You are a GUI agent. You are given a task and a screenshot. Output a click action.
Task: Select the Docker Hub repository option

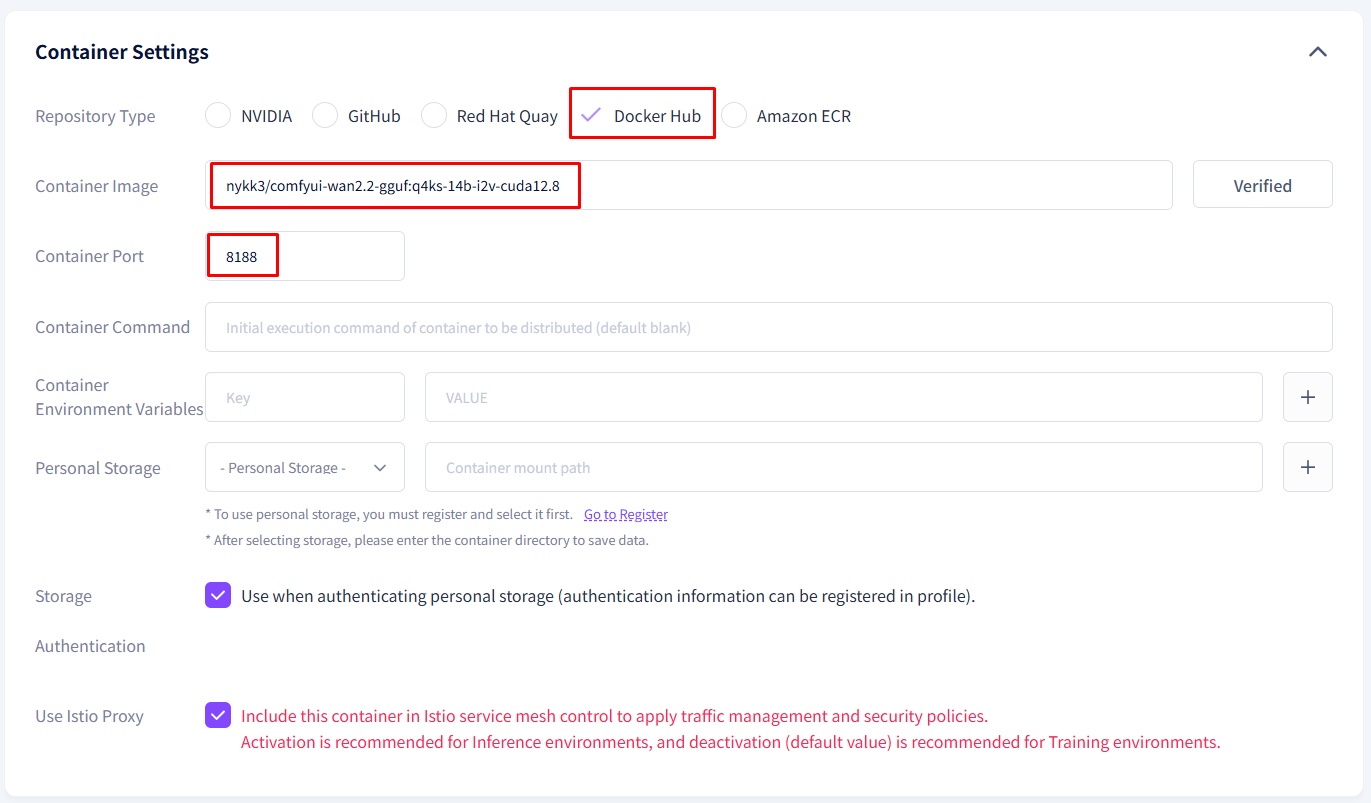pos(656,116)
